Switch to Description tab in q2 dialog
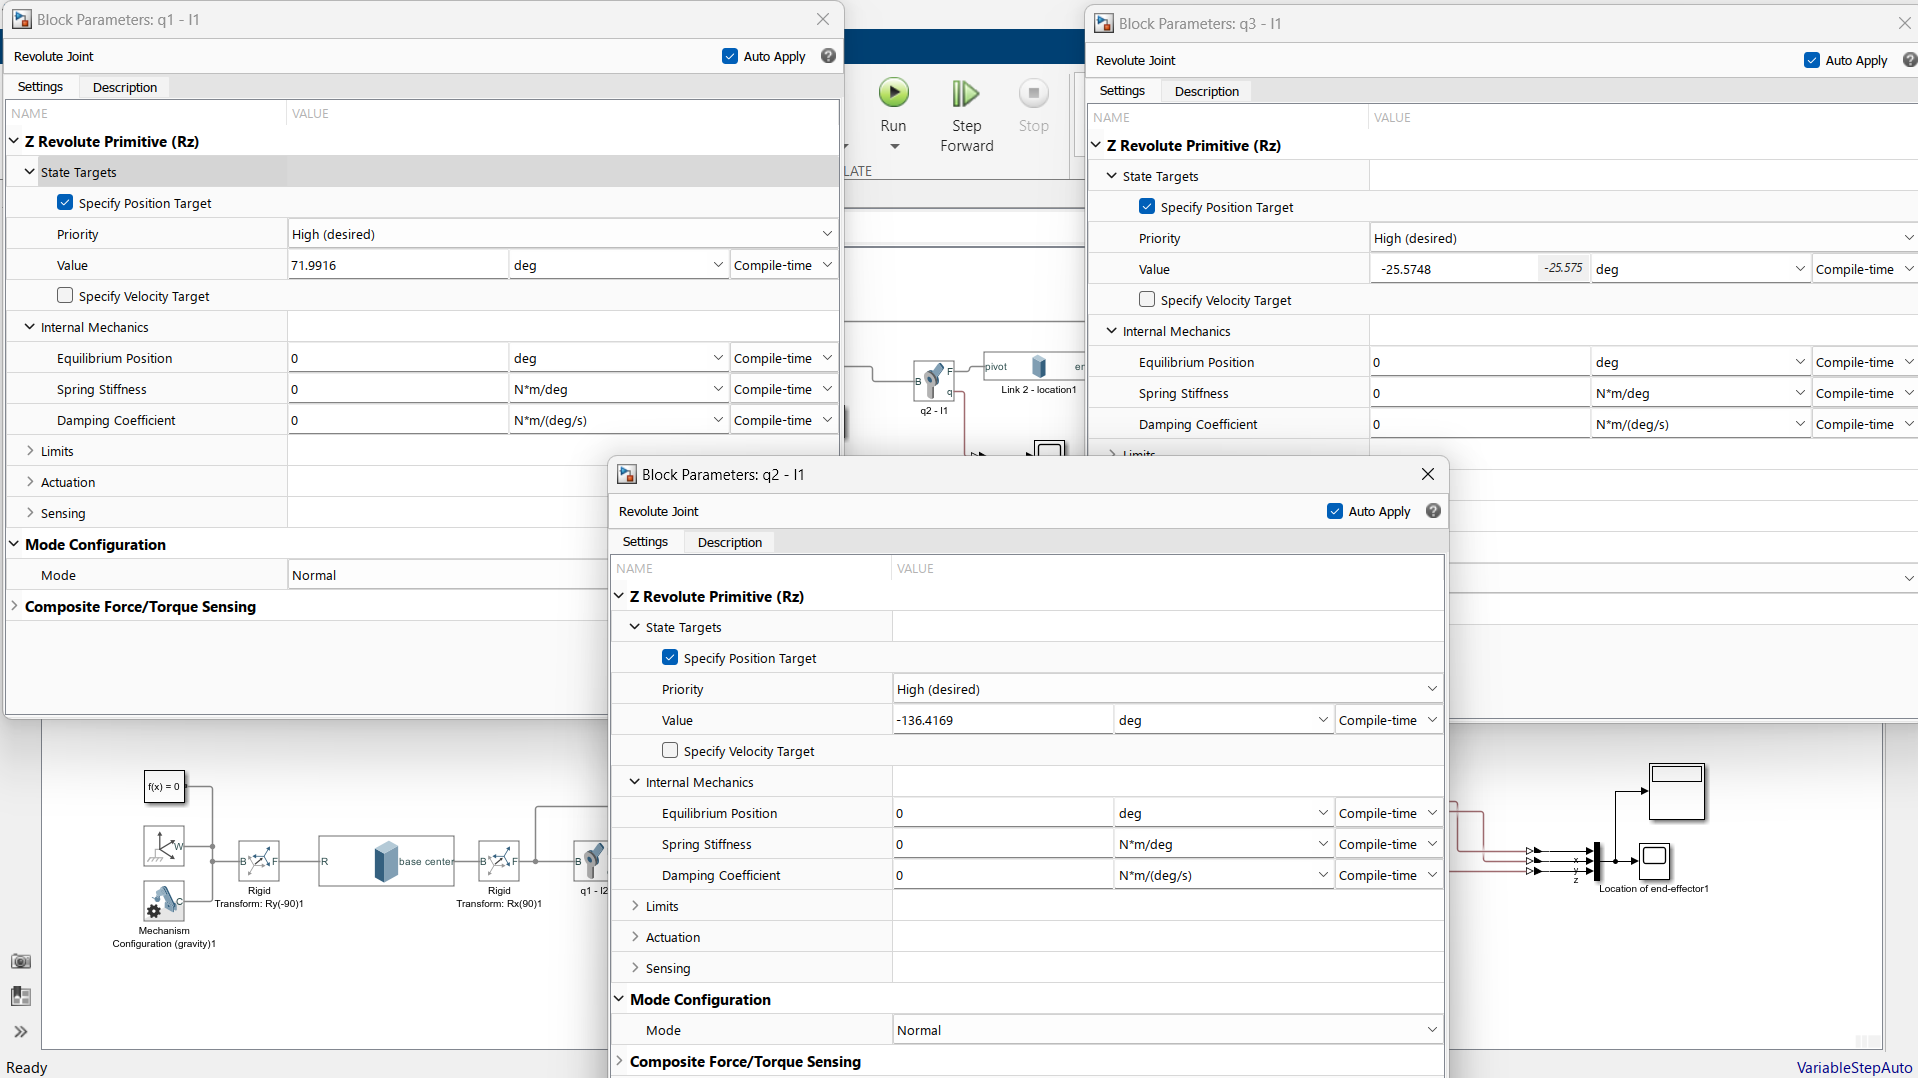1918x1078 pixels. click(x=730, y=542)
